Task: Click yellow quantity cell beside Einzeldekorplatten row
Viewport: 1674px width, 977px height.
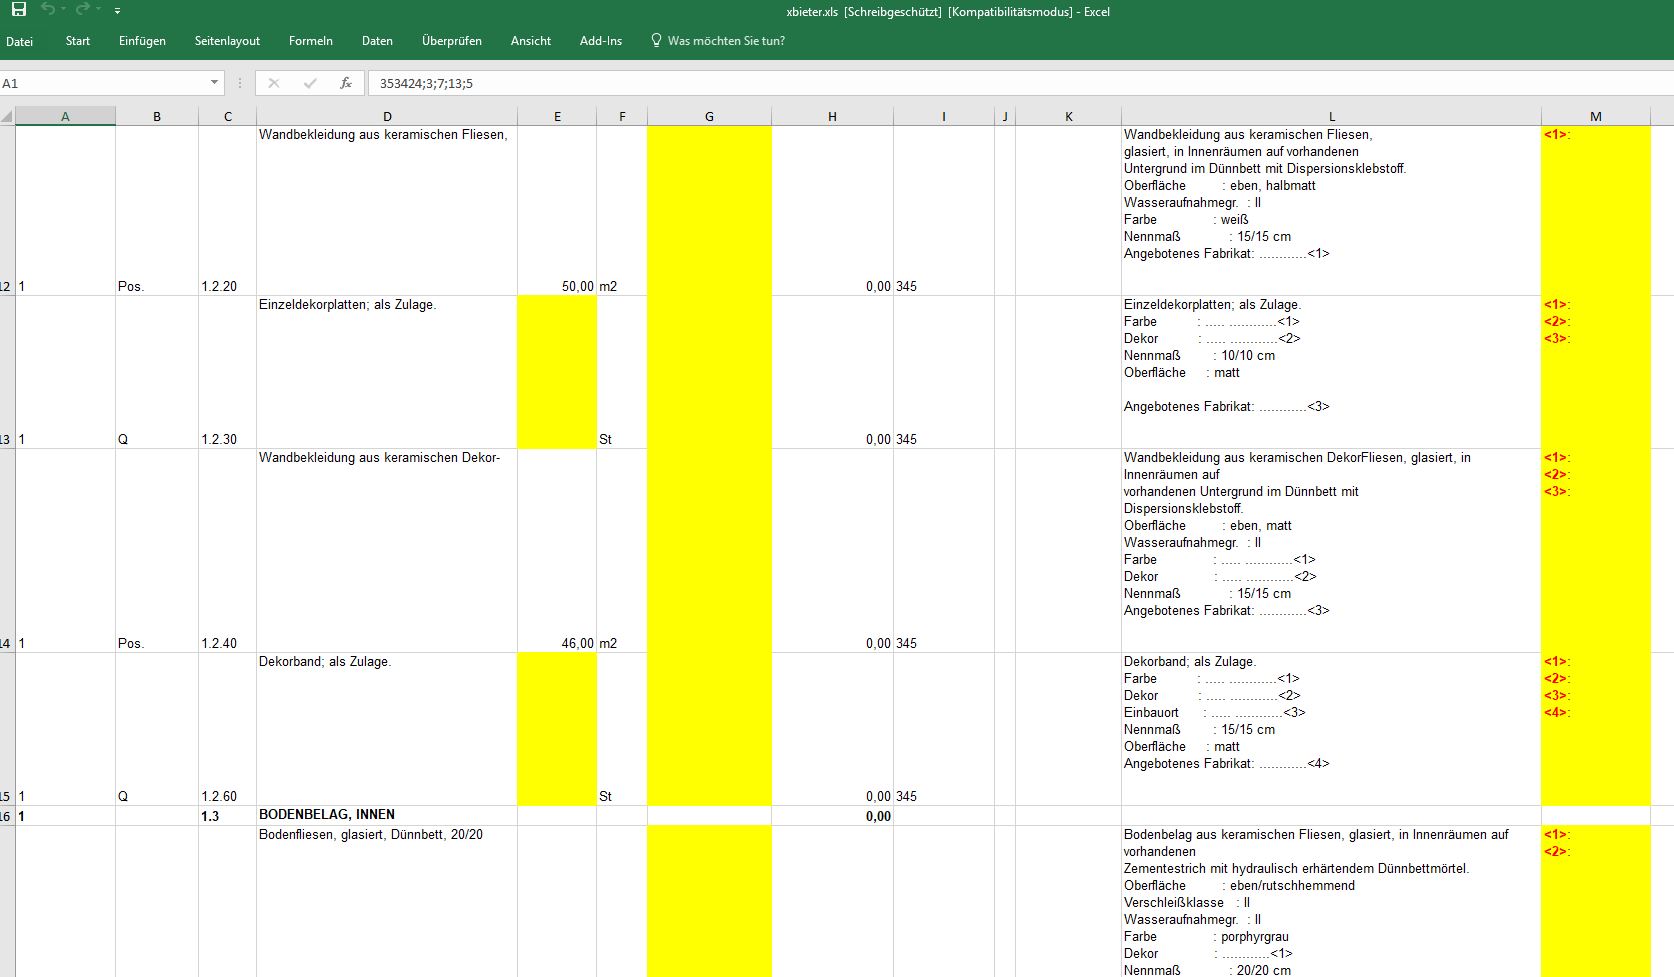Action: pyautogui.click(x=557, y=372)
